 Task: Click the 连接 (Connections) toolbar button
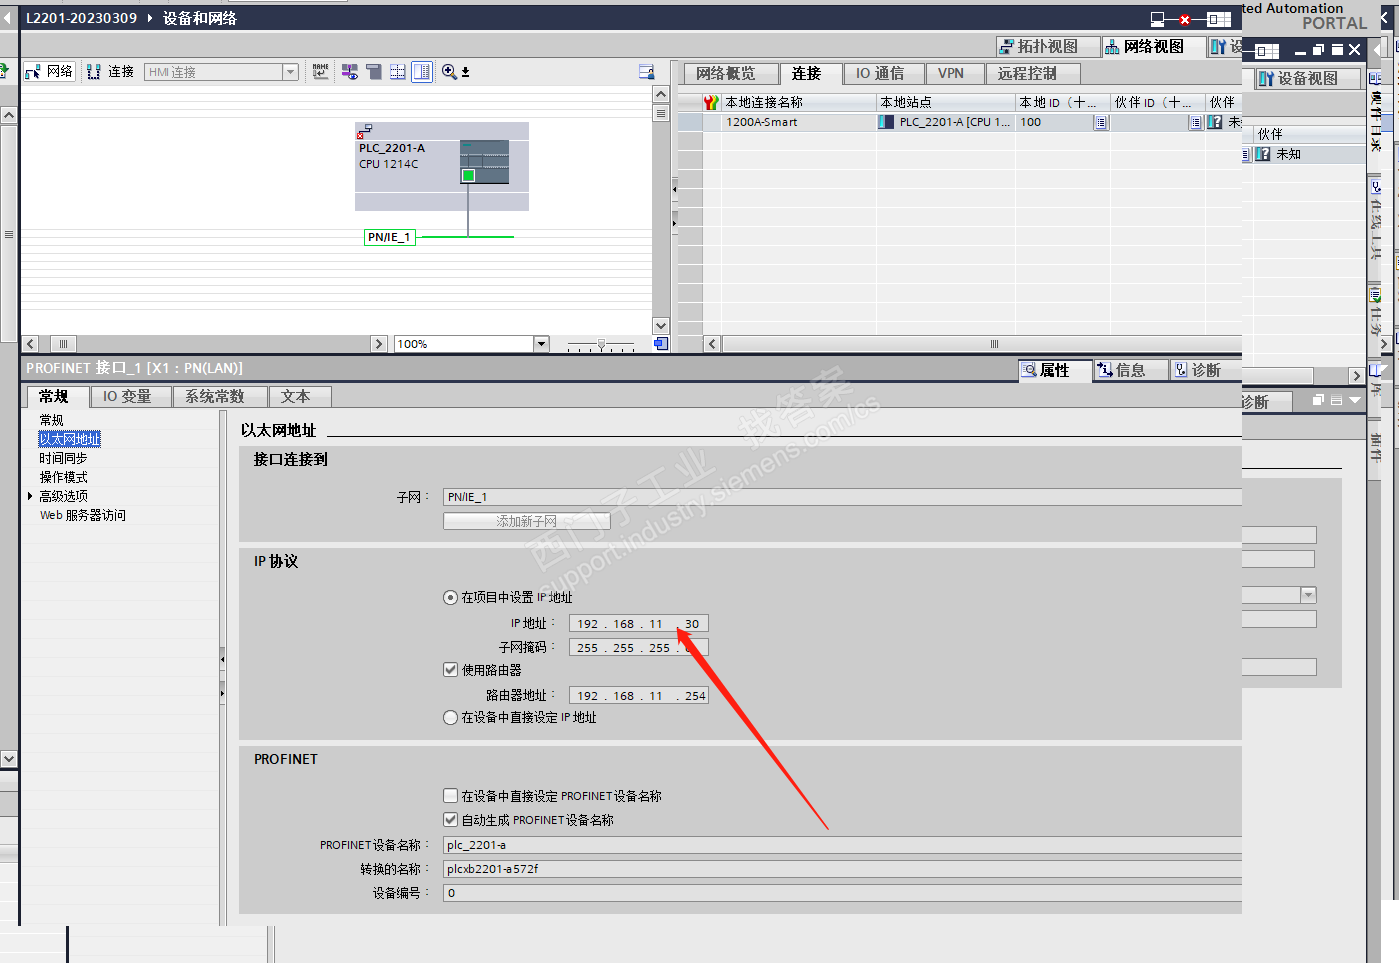110,72
